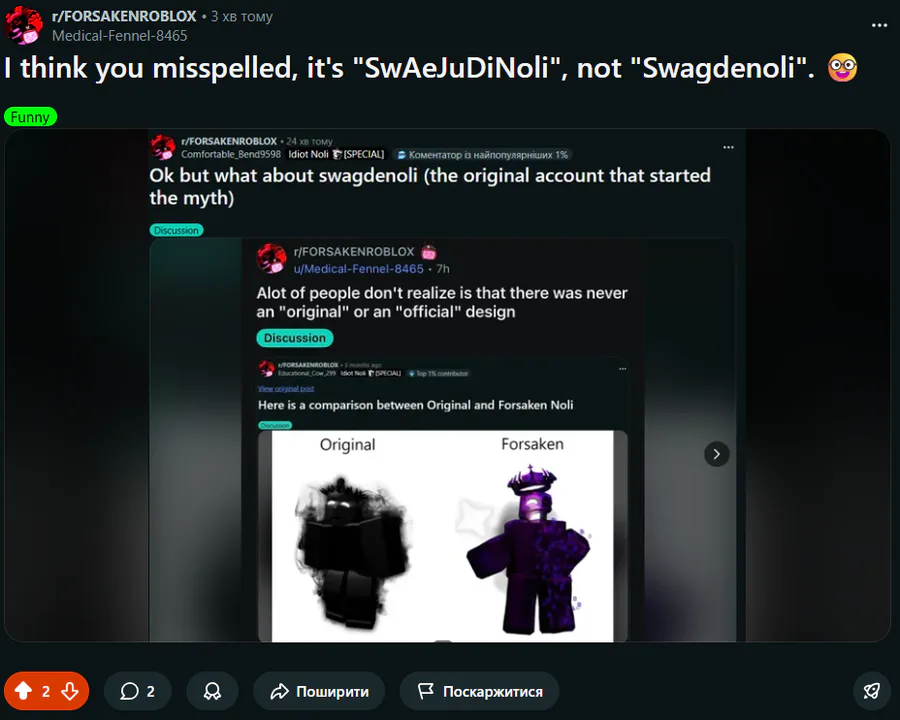This screenshot has width=900, height=720.
Task: Click the Поширити share button
Action: click(x=319, y=691)
